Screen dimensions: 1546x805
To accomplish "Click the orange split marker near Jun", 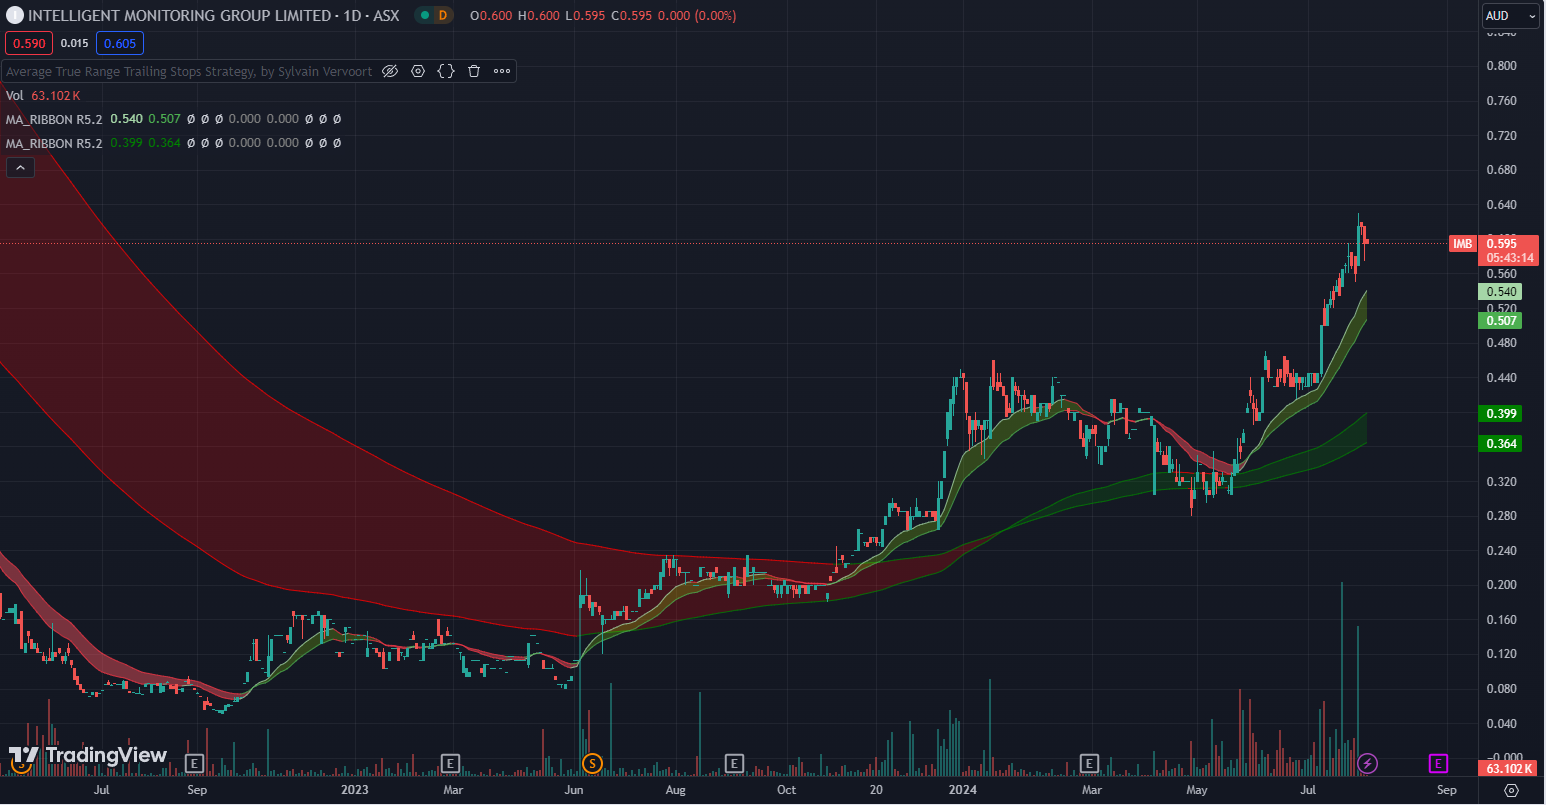I will (592, 764).
